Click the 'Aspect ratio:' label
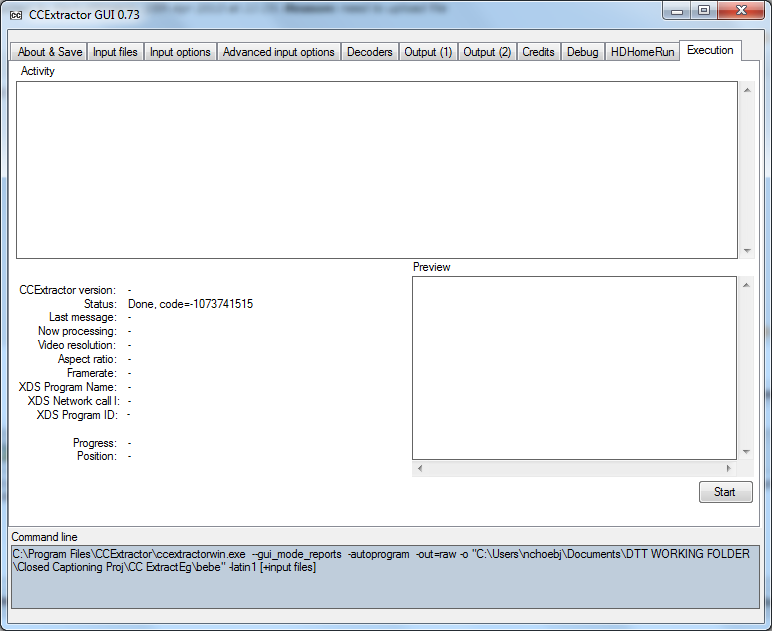The width and height of the screenshot is (772, 631). tap(87, 359)
